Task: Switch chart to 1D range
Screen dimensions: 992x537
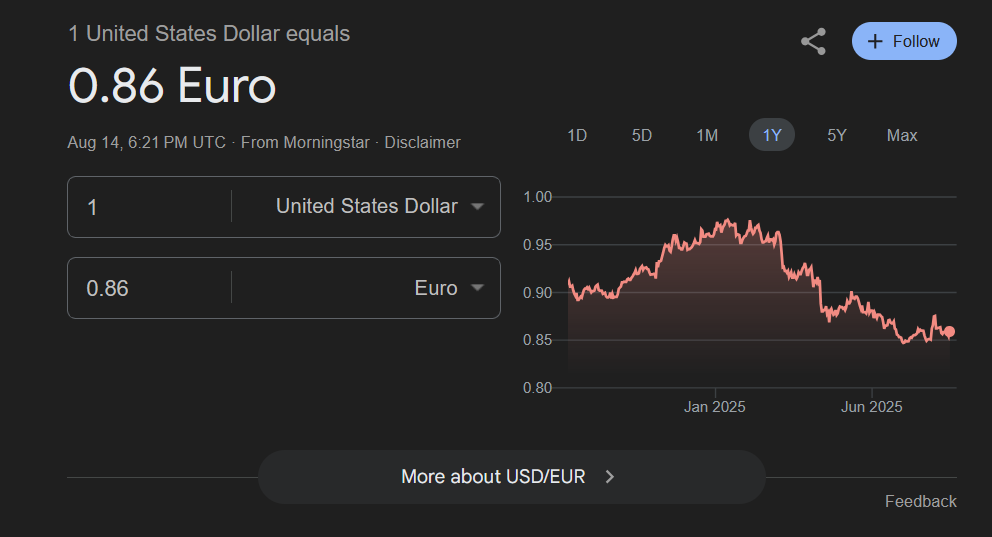Action: tap(577, 135)
